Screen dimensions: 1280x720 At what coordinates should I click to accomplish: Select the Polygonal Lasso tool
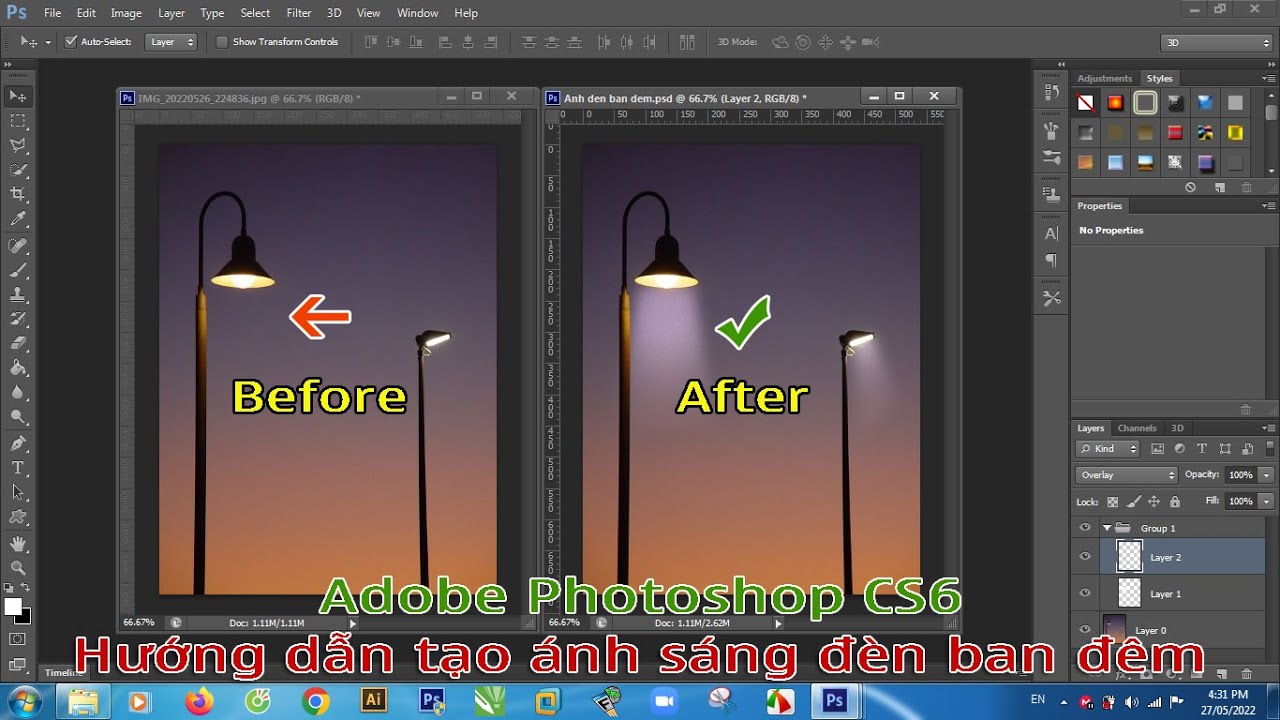18,146
